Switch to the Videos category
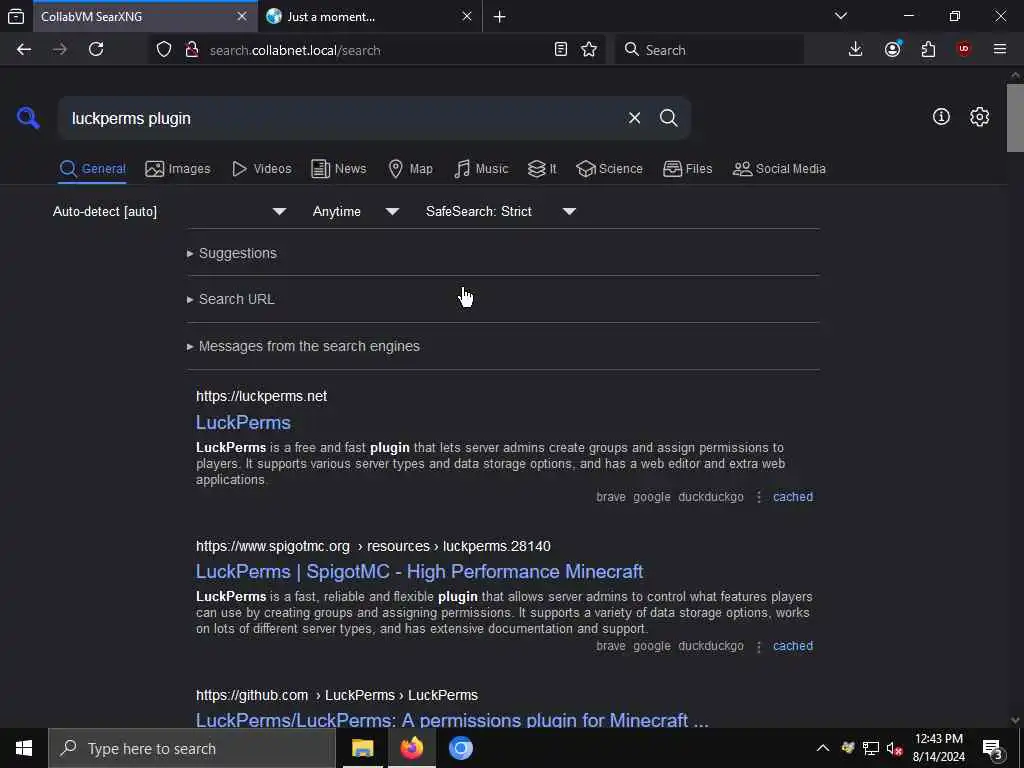This screenshot has height=768, width=1024. 261,169
